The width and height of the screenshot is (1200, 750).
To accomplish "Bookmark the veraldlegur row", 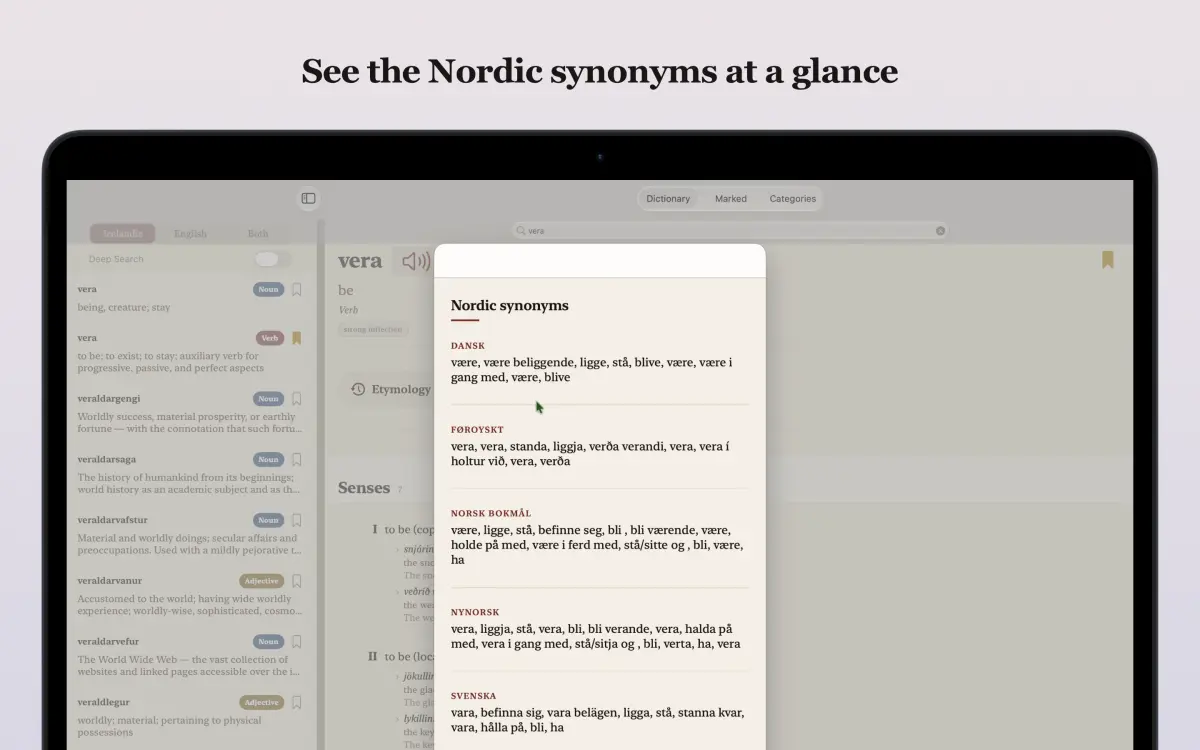I will [x=296, y=703].
